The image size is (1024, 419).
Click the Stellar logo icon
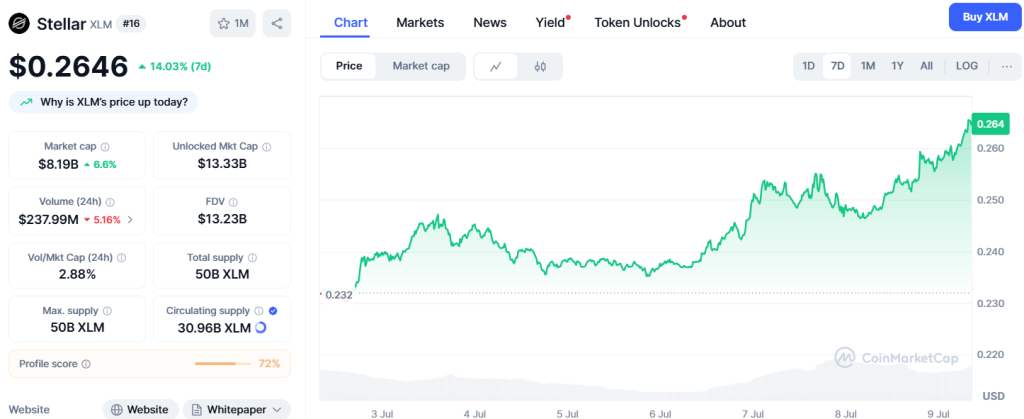pyautogui.click(x=19, y=23)
